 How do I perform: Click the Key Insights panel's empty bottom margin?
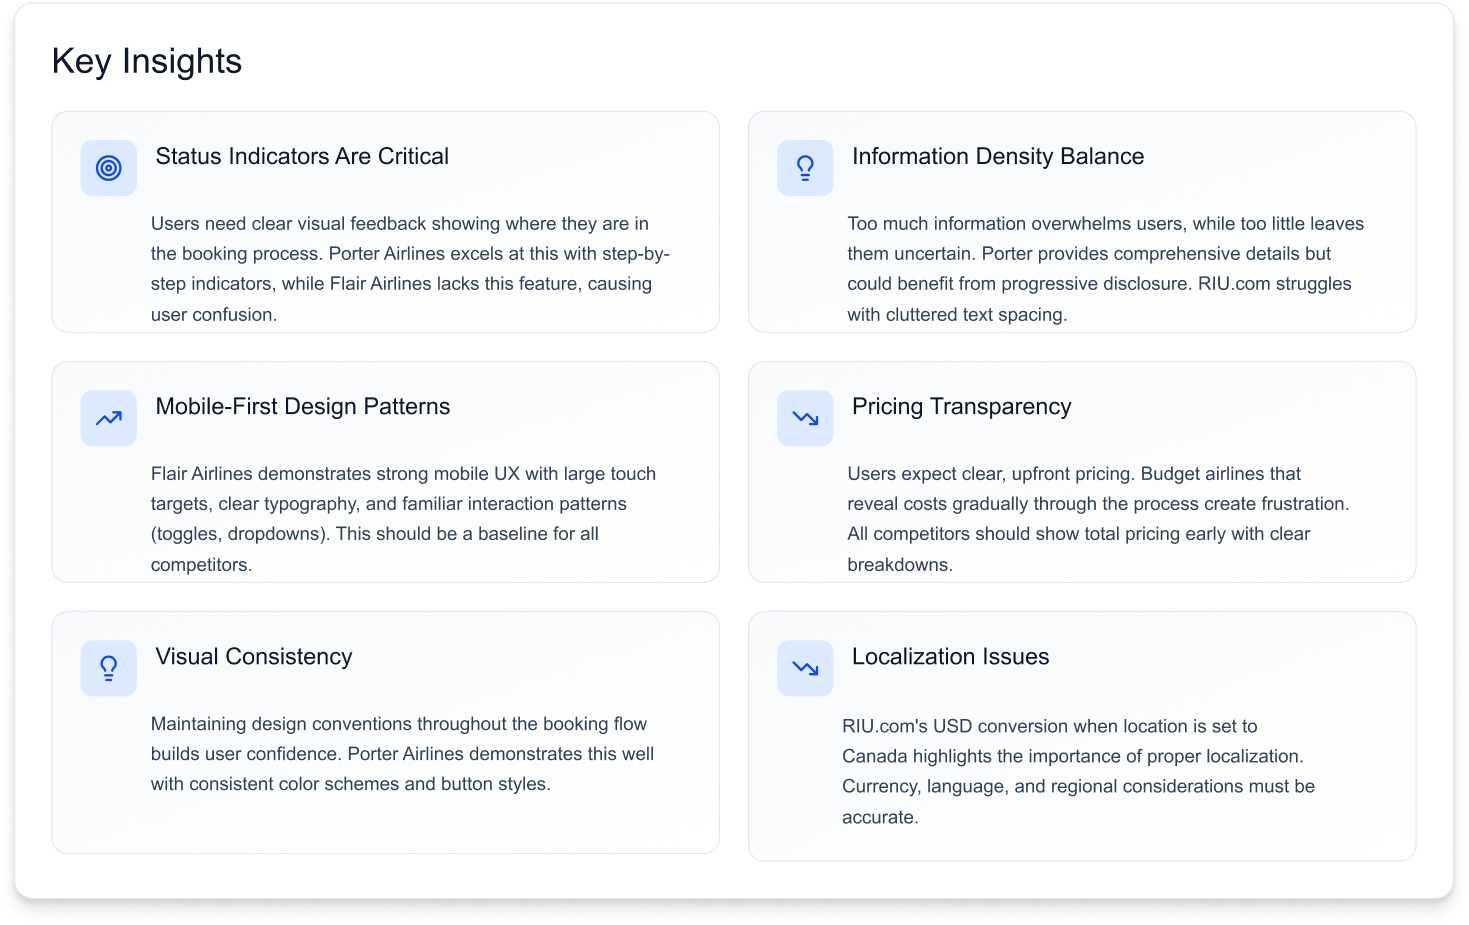coord(734,880)
